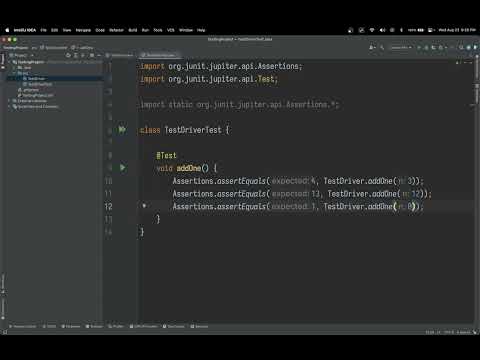The image size is (480, 360).
Task: Open the Version Control tool window
Action: (23, 326)
